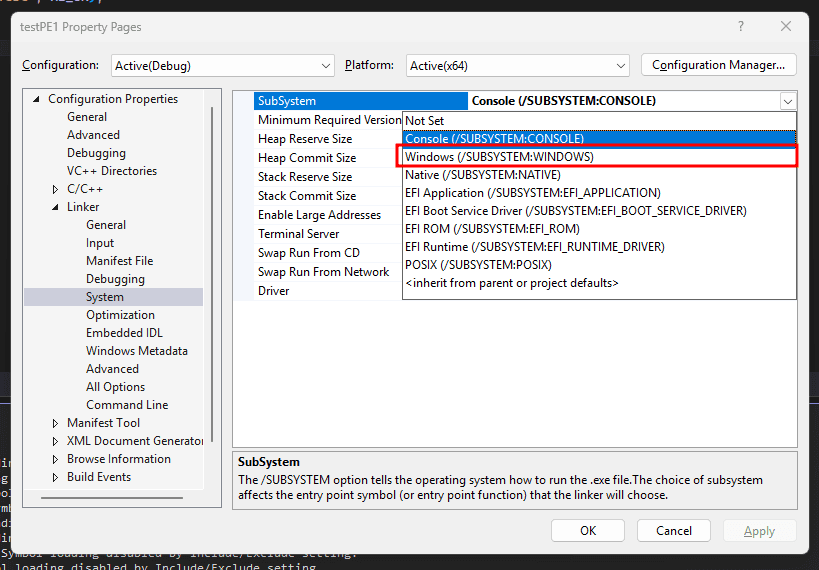
Task: Select Optimization under Linker
Action: (120, 315)
